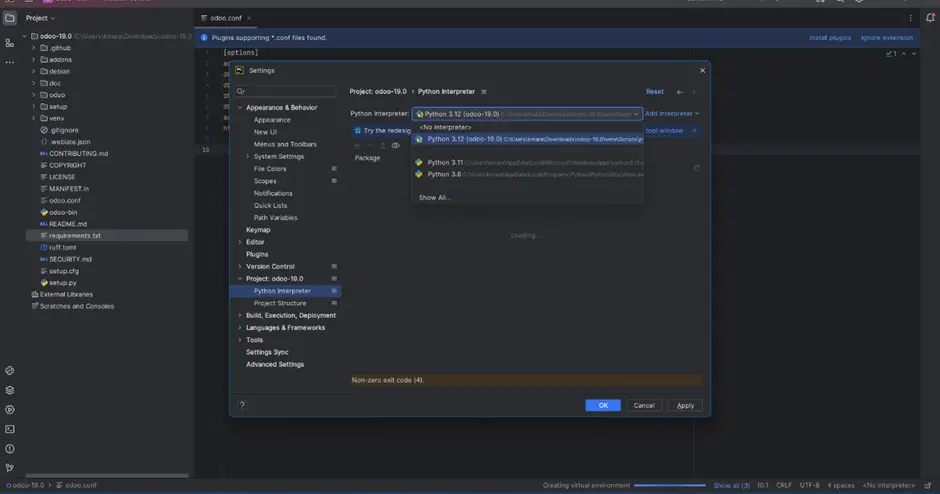Open the Structure tool window icon
Screen dimensions: 940x494
pyautogui.click(x=10, y=43)
